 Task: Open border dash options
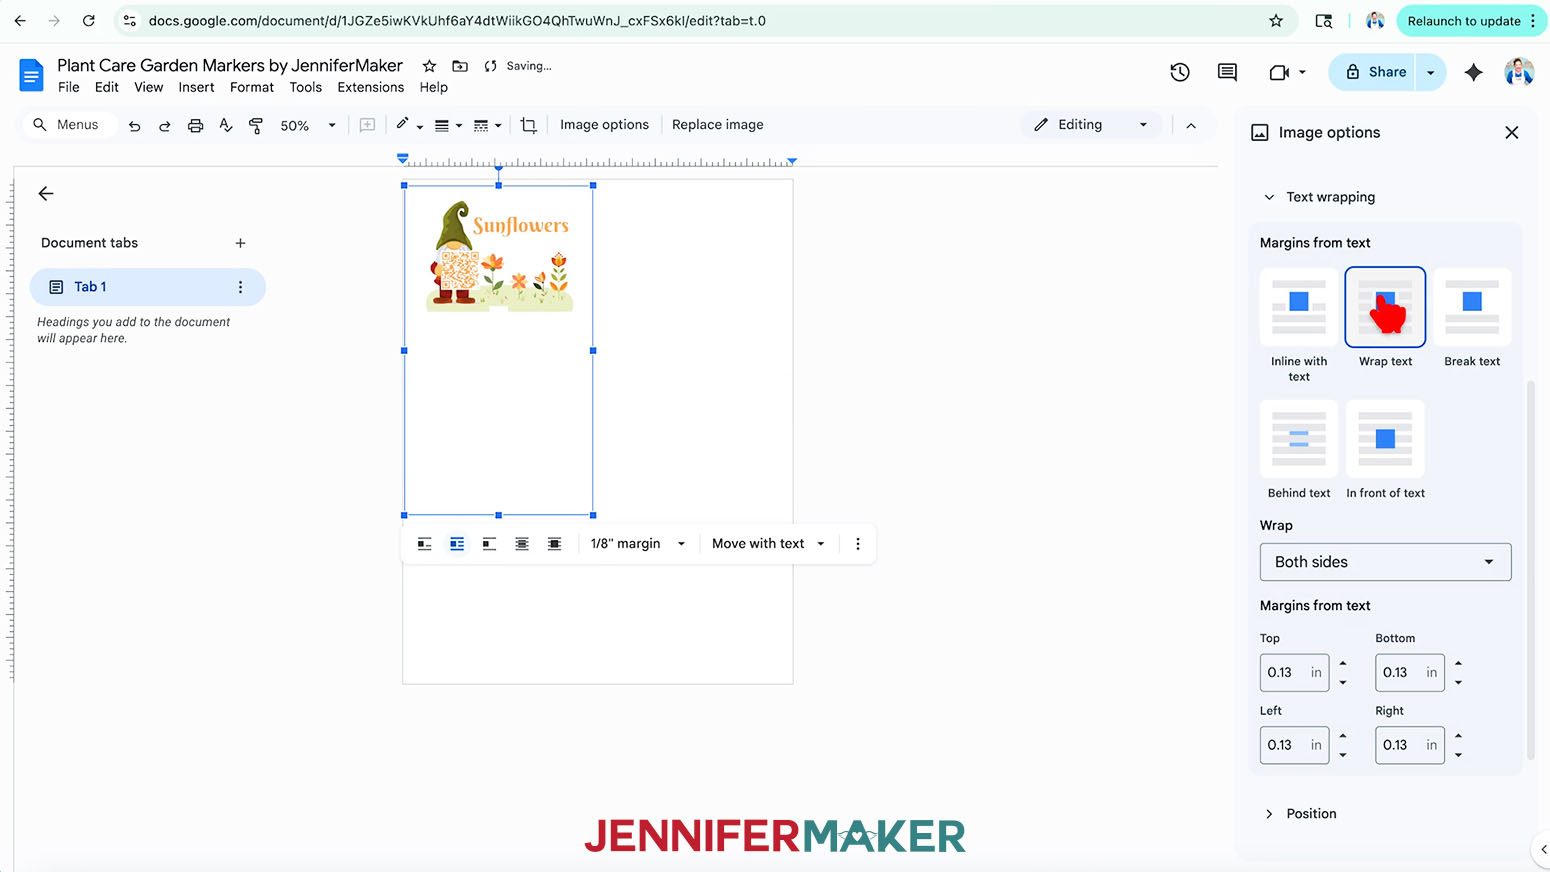tap(487, 125)
